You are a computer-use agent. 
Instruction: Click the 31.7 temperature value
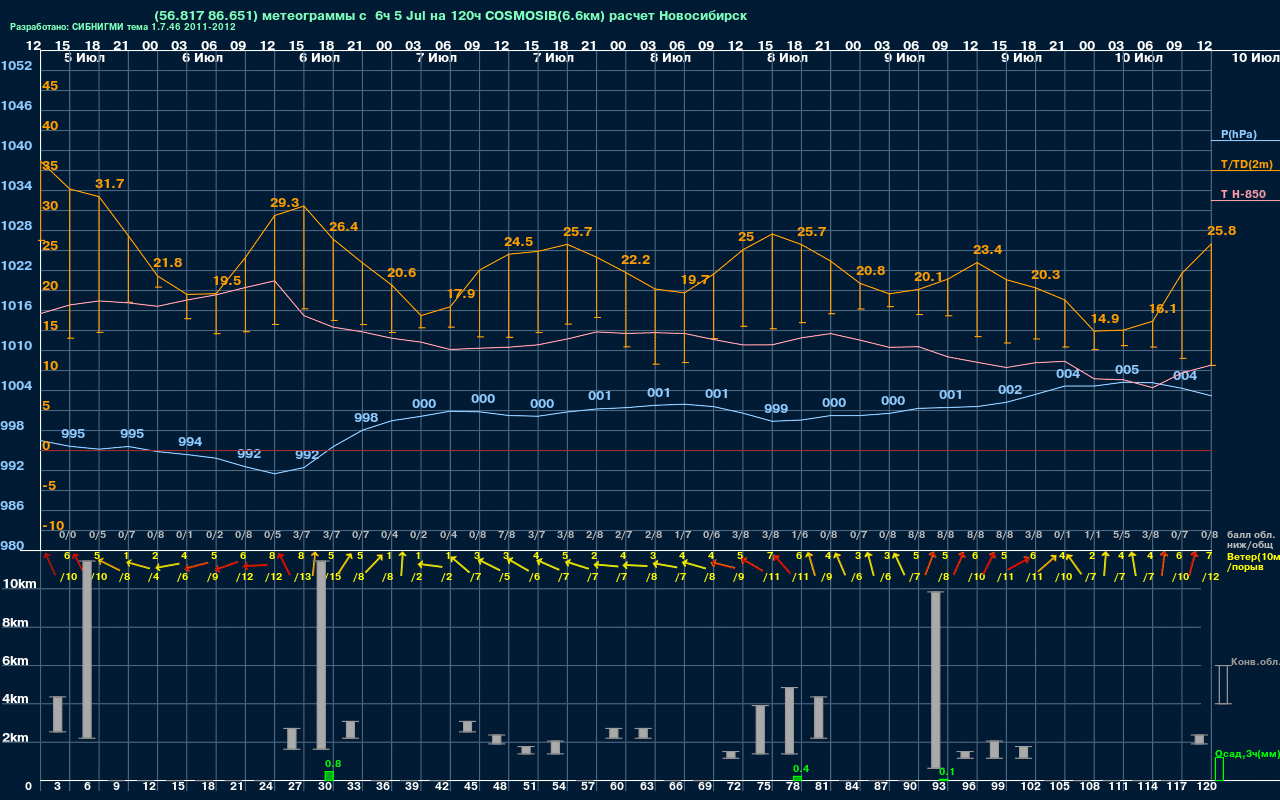pos(110,184)
